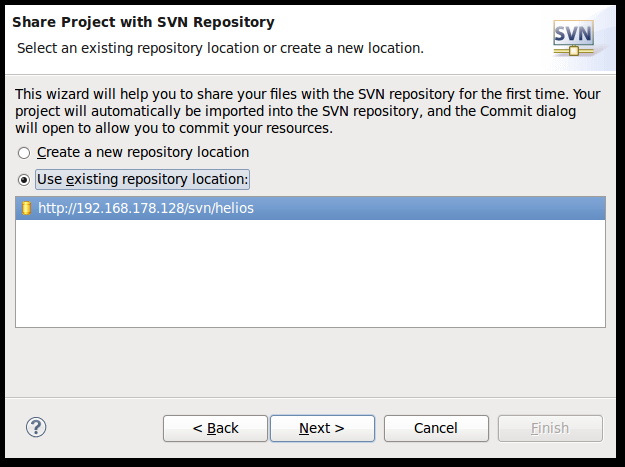Select the Create a new repository location radio
The width and height of the screenshot is (625, 467).
pyautogui.click(x=24, y=153)
